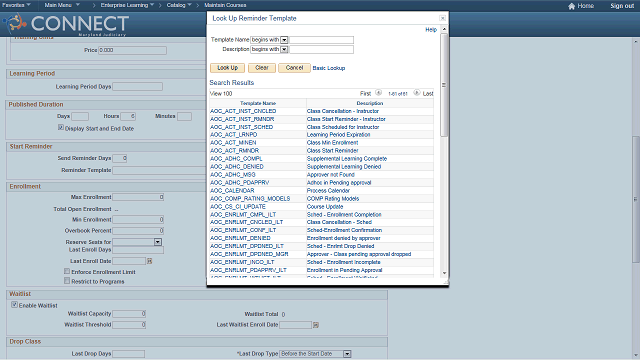
Task: Open the Help link in the dialog
Action: pos(431,30)
